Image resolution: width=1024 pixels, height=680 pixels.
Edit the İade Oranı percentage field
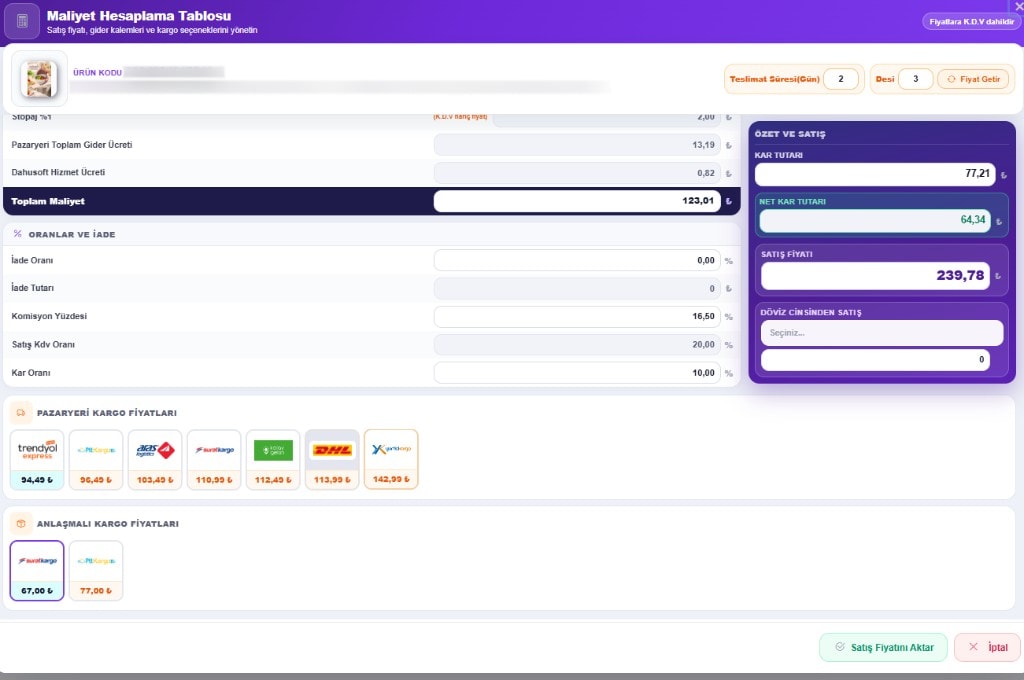(577, 261)
